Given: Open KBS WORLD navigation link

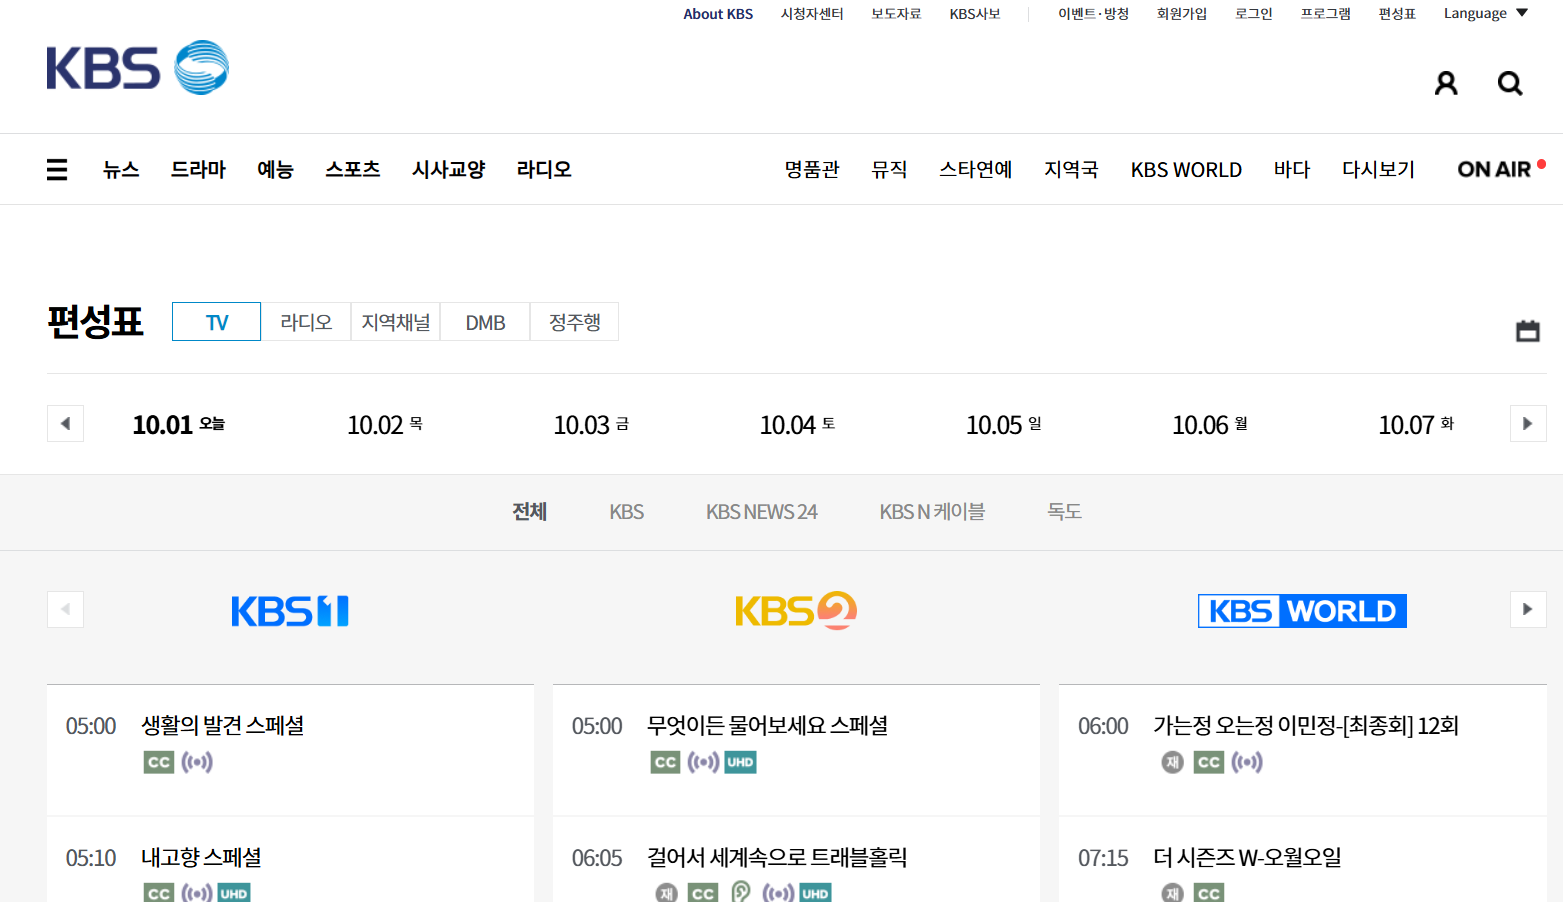Looking at the screenshot, I should (x=1186, y=170).
